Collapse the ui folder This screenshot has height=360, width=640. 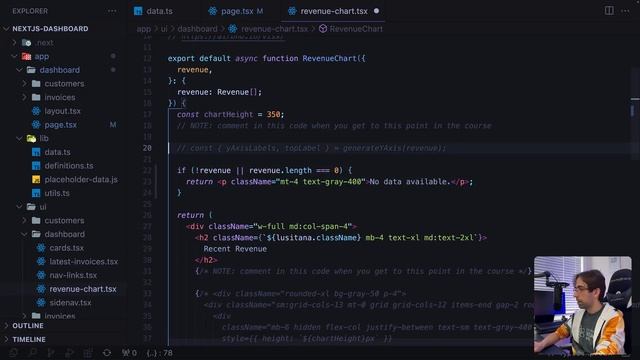click(19, 207)
